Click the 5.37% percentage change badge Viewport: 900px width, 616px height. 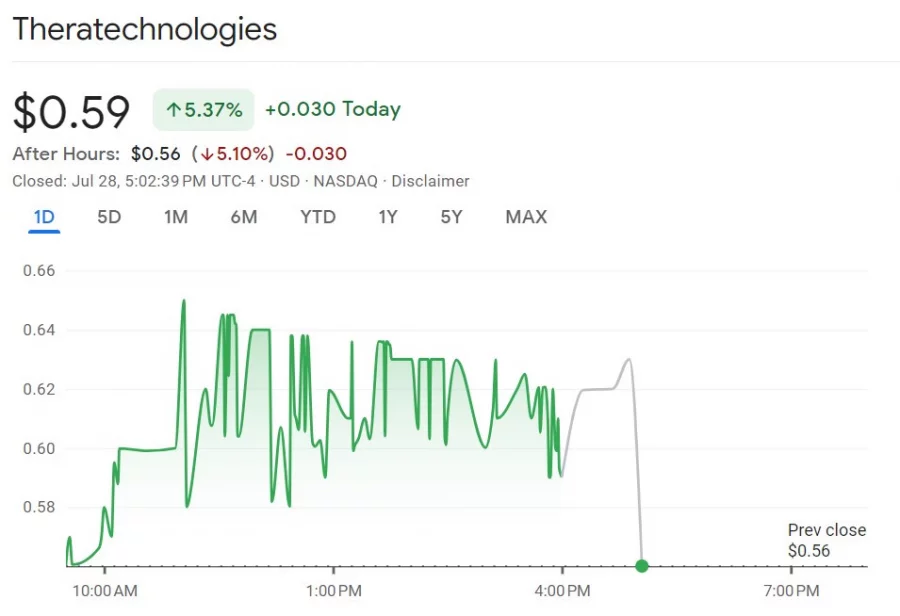203,110
